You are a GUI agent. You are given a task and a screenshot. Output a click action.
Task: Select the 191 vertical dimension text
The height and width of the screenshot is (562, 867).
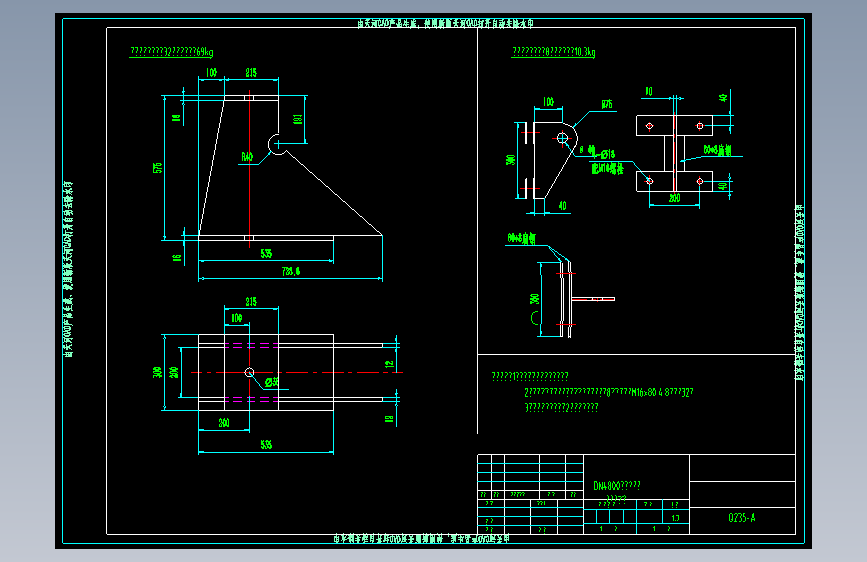tap(297, 119)
